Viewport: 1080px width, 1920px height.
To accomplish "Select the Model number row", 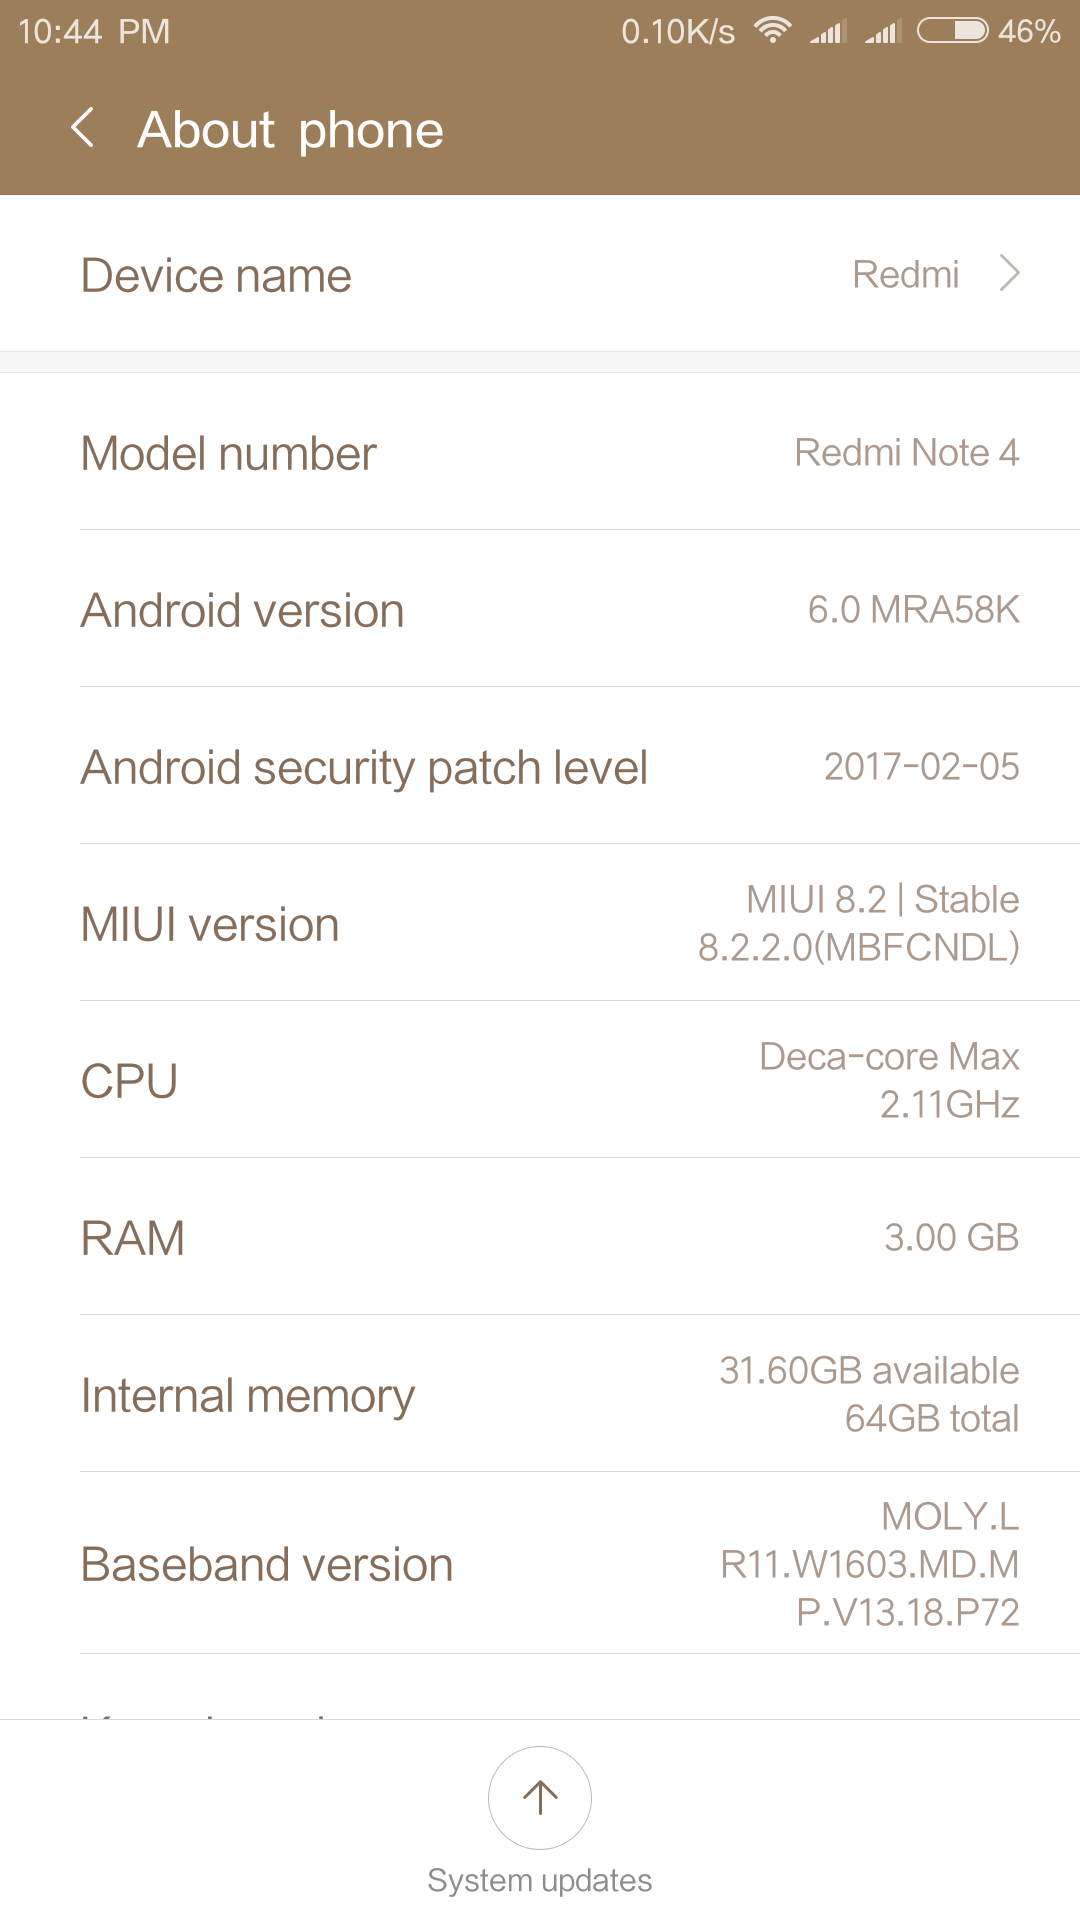I will [540, 453].
